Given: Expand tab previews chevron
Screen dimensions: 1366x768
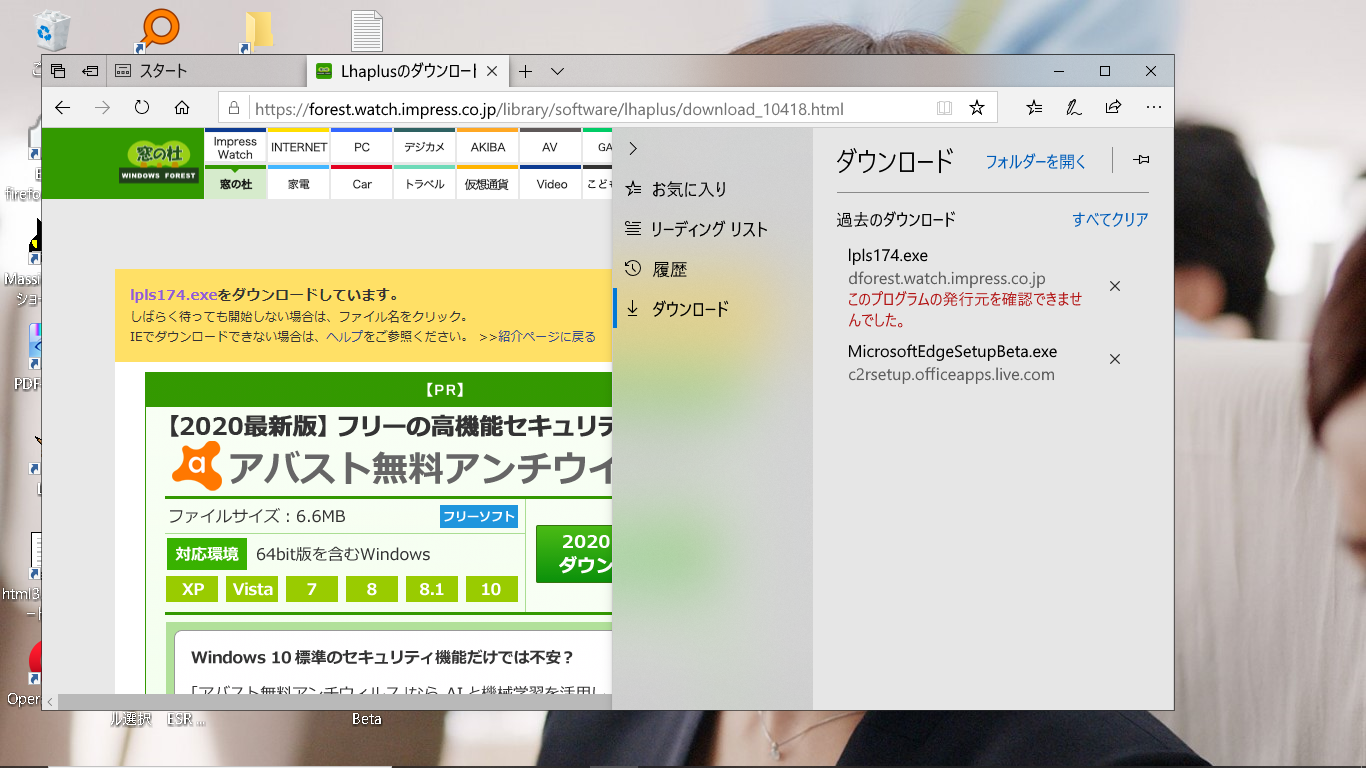Looking at the screenshot, I should 558,71.
